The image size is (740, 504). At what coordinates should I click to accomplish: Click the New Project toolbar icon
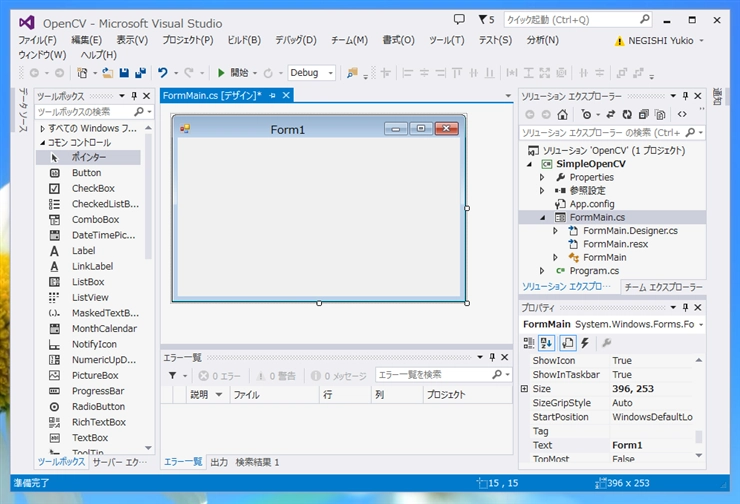(x=82, y=73)
